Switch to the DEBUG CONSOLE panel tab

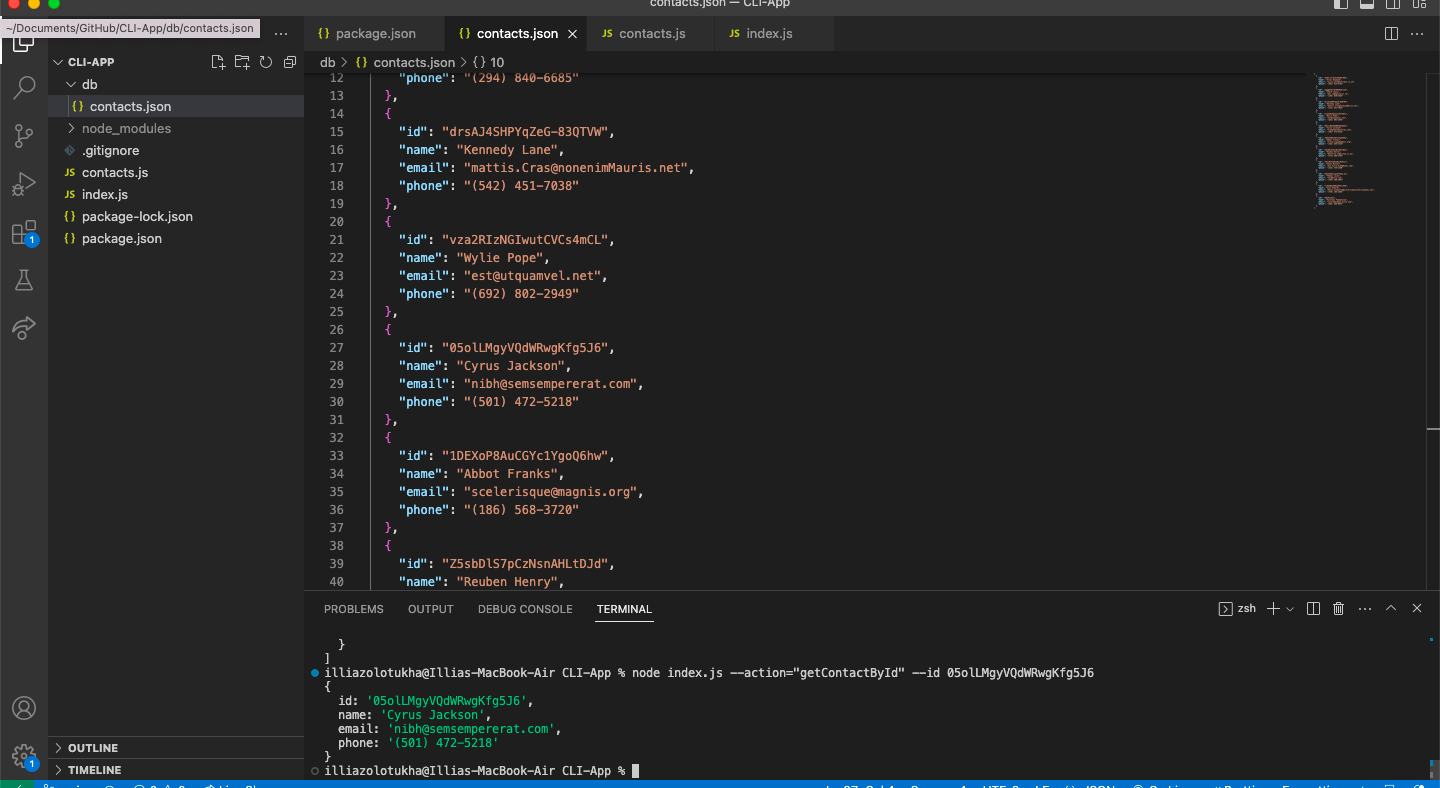525,609
